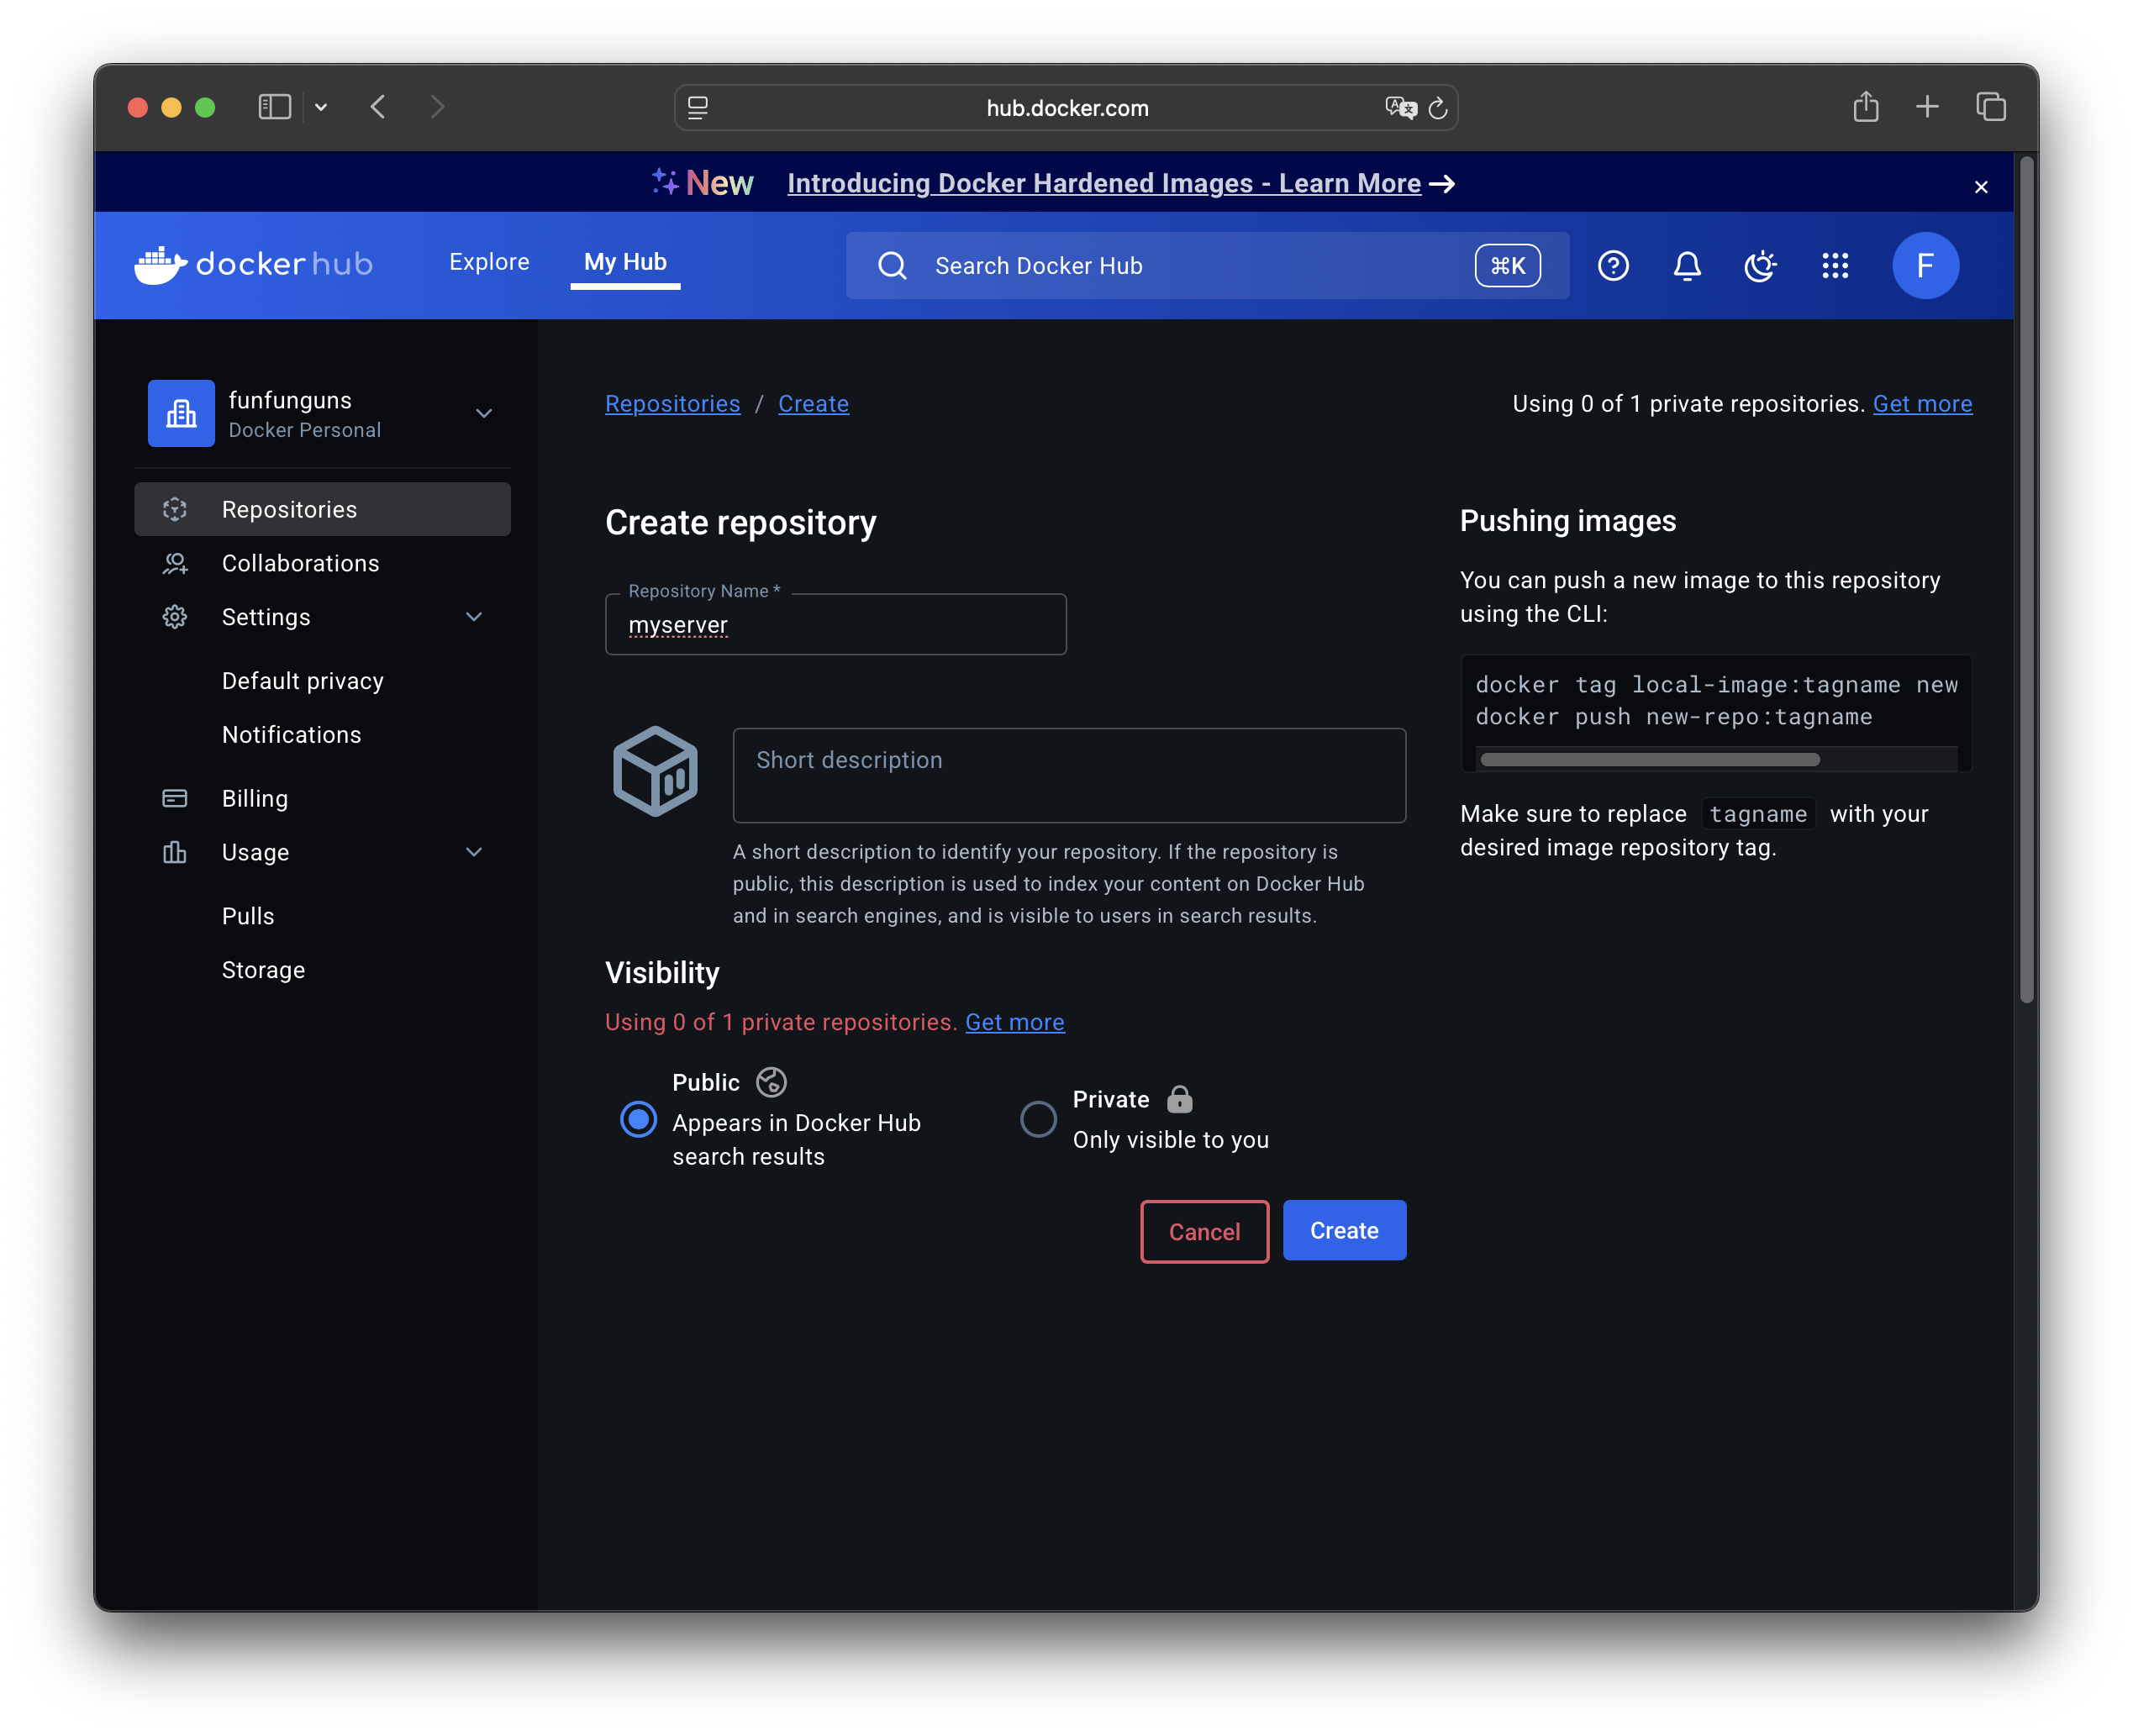Open the Docker Hardened Images Learn More link
Viewport: 2133px width, 1736px height.
click(1104, 184)
